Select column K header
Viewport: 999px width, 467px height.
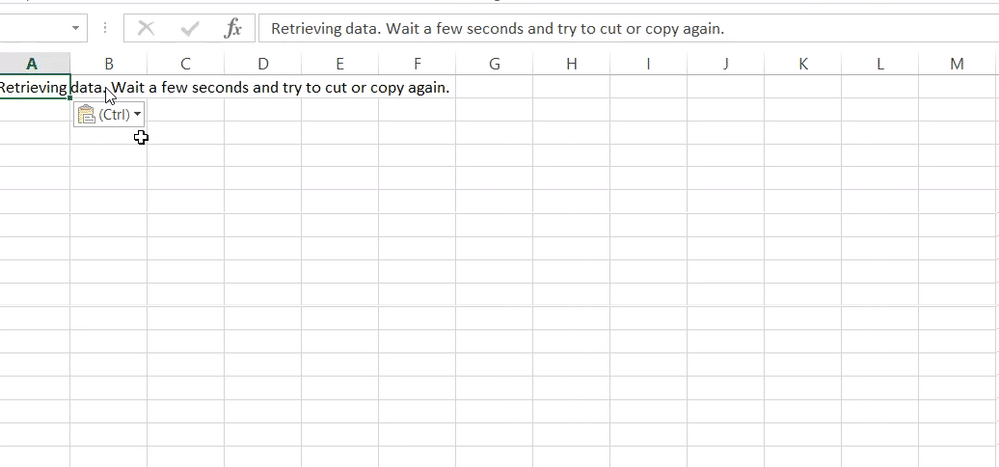pyautogui.click(x=803, y=64)
